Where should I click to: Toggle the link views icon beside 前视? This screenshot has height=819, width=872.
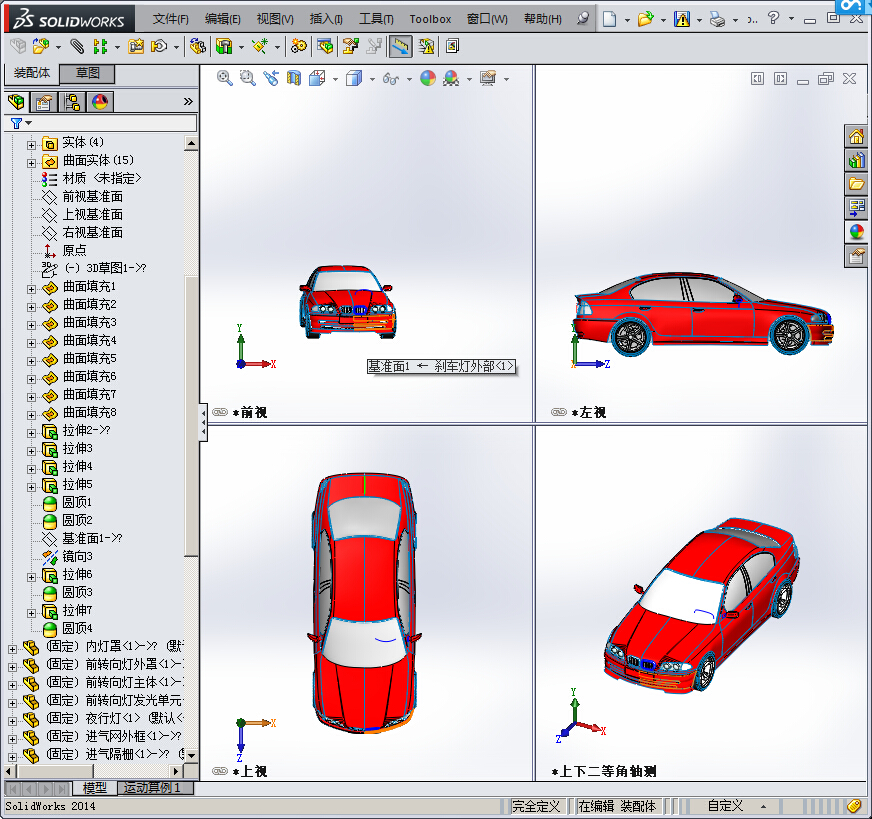(220, 412)
